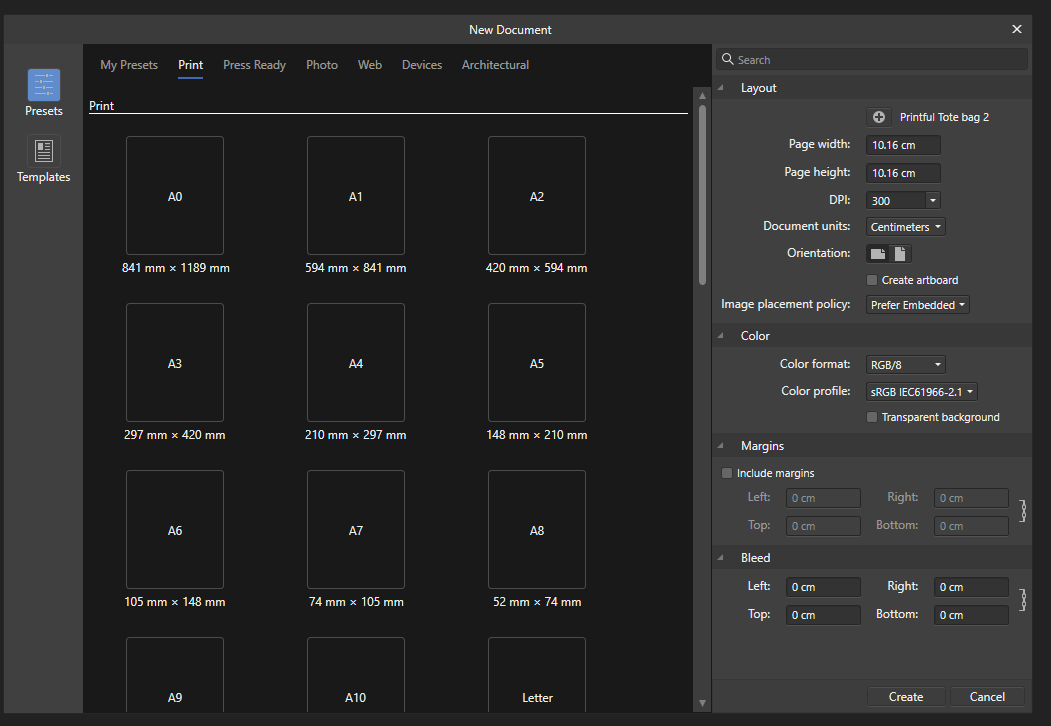Select landscape orientation icon
1051x726 pixels.
click(x=877, y=253)
